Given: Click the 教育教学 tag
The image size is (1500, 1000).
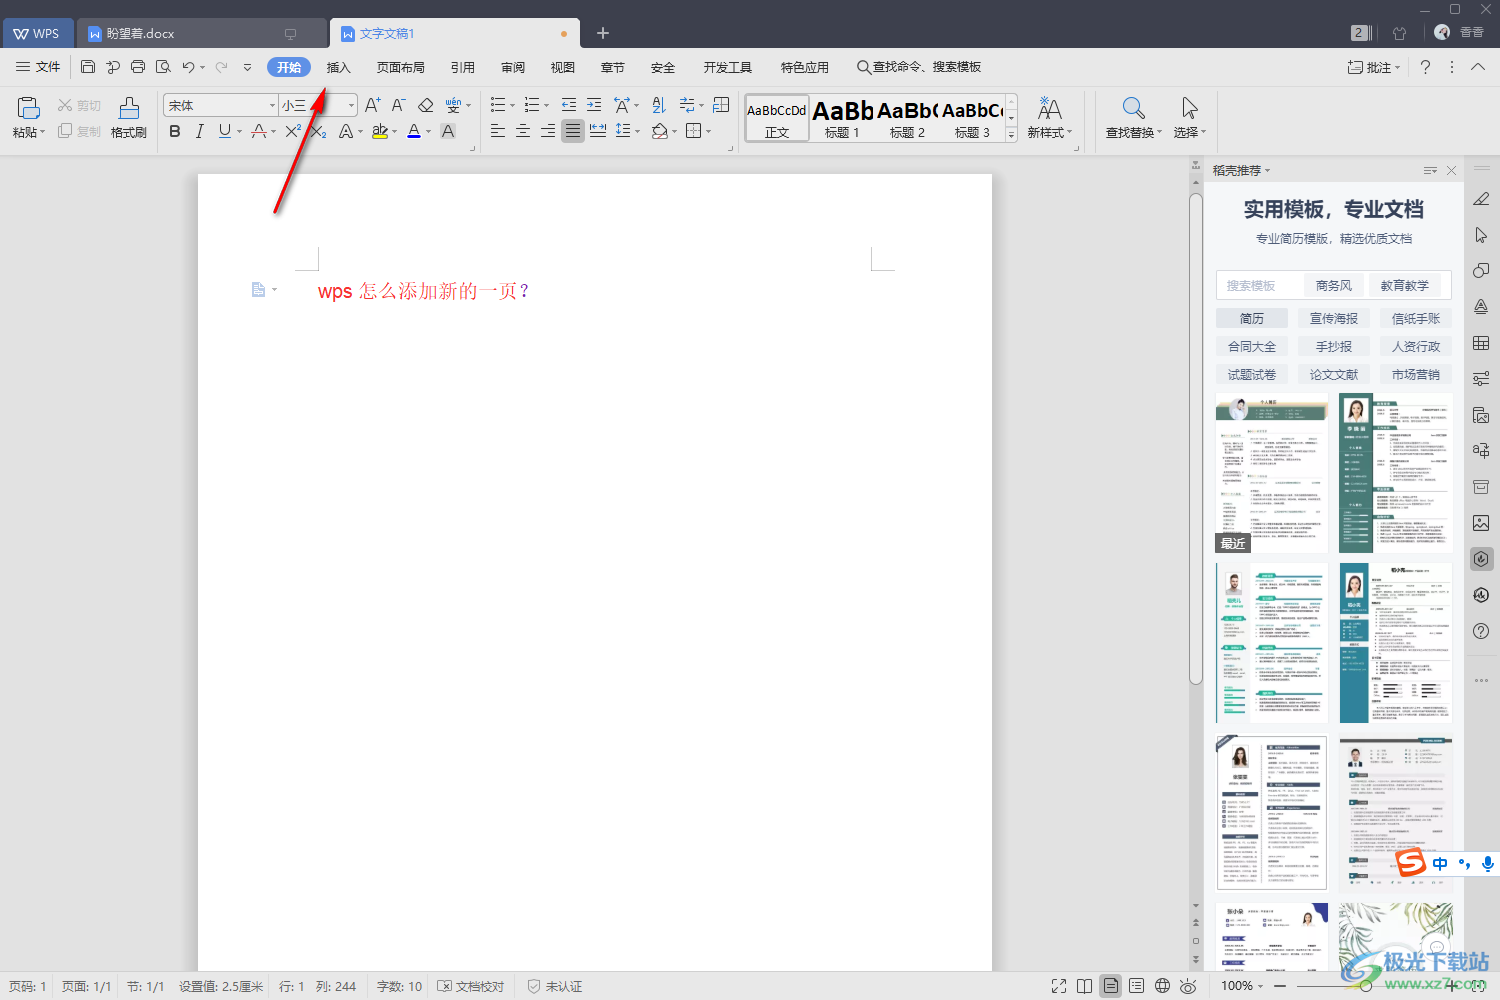Looking at the screenshot, I should point(1405,285).
